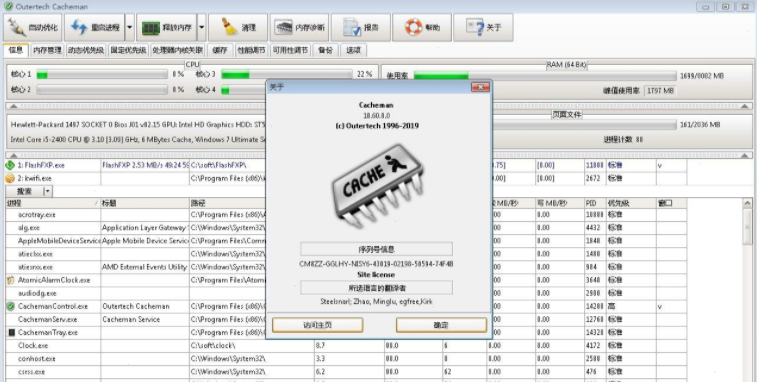Click the FlashFXP.exe green row icon
757x382 pixels.
10,165
